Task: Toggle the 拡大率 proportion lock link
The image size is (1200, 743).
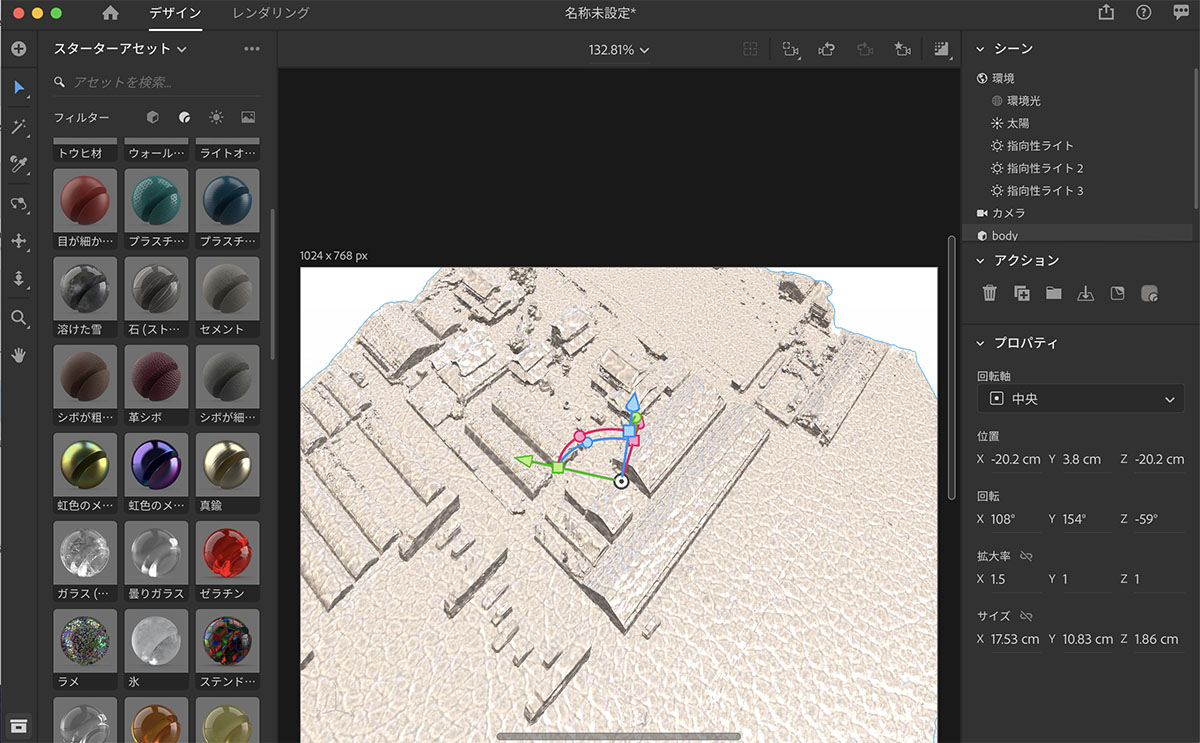Action: pyautogui.click(x=1026, y=556)
